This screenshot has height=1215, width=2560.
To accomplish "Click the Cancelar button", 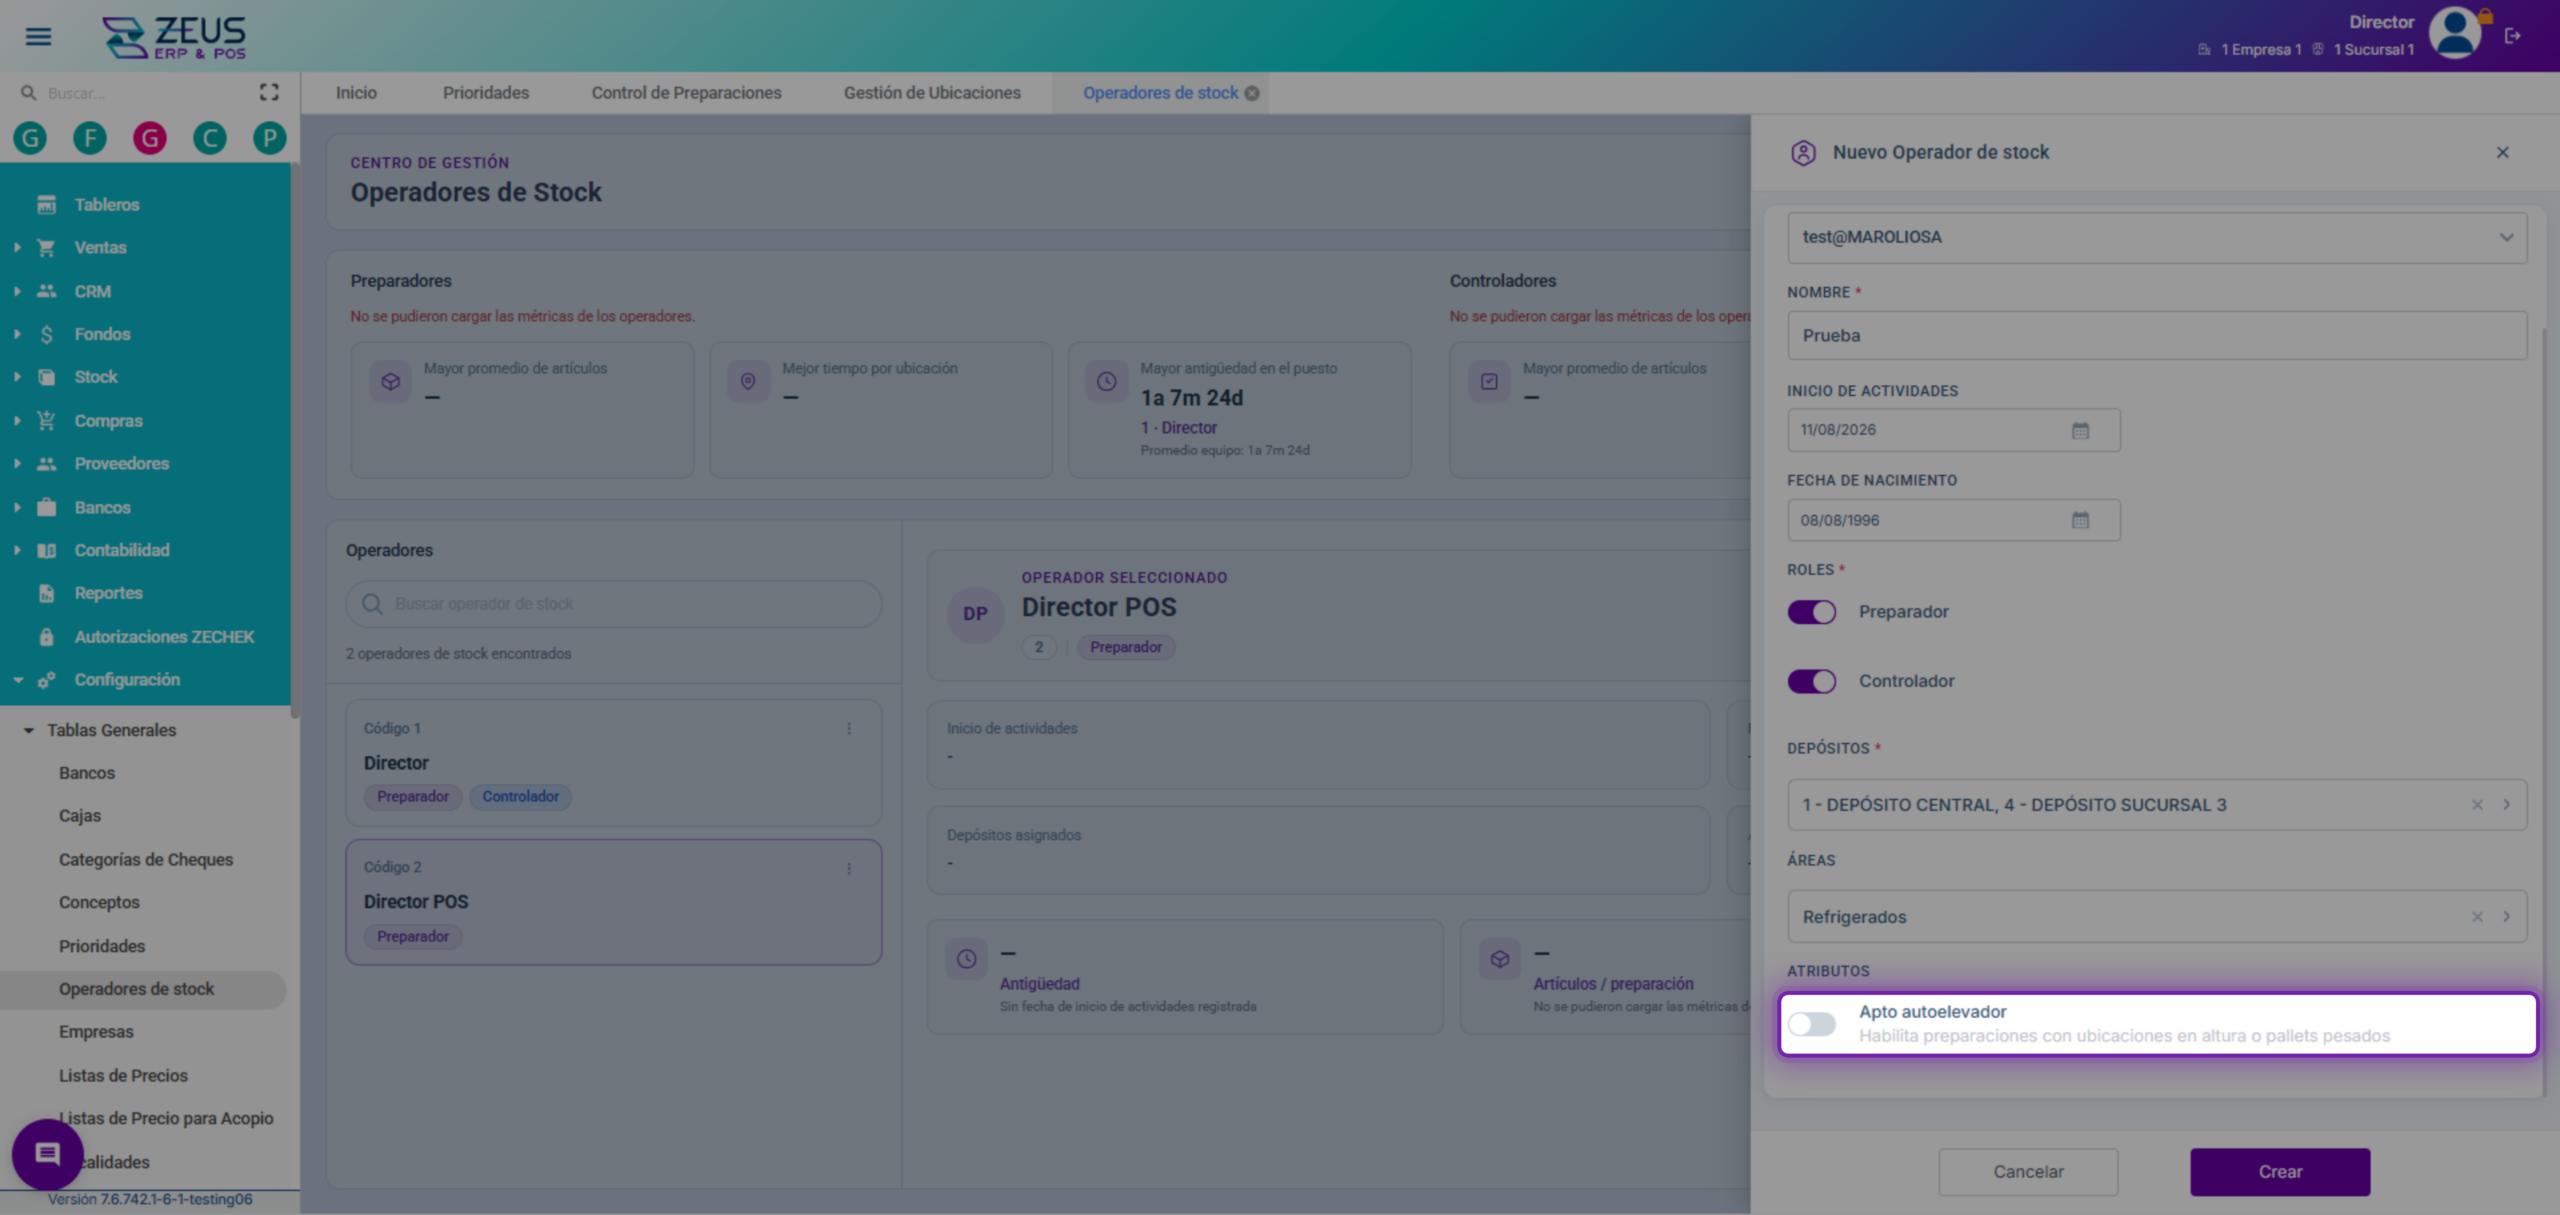I will point(2028,1172).
